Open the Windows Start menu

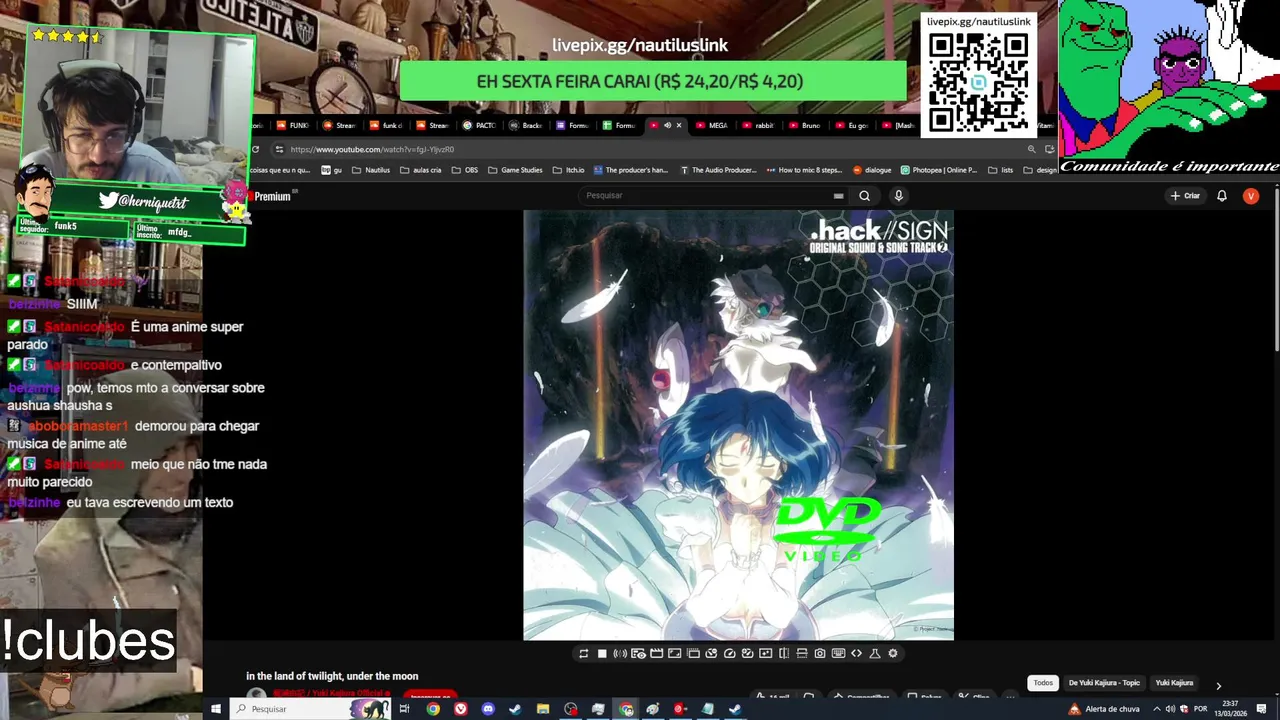(x=215, y=709)
